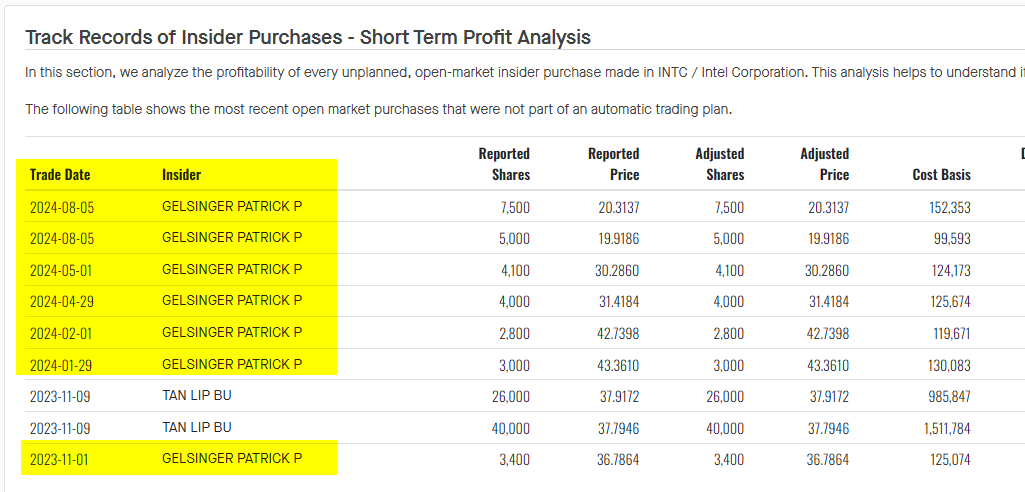1025x492 pixels.
Task: Click the Adjusted Price column header
Action: 824,164
